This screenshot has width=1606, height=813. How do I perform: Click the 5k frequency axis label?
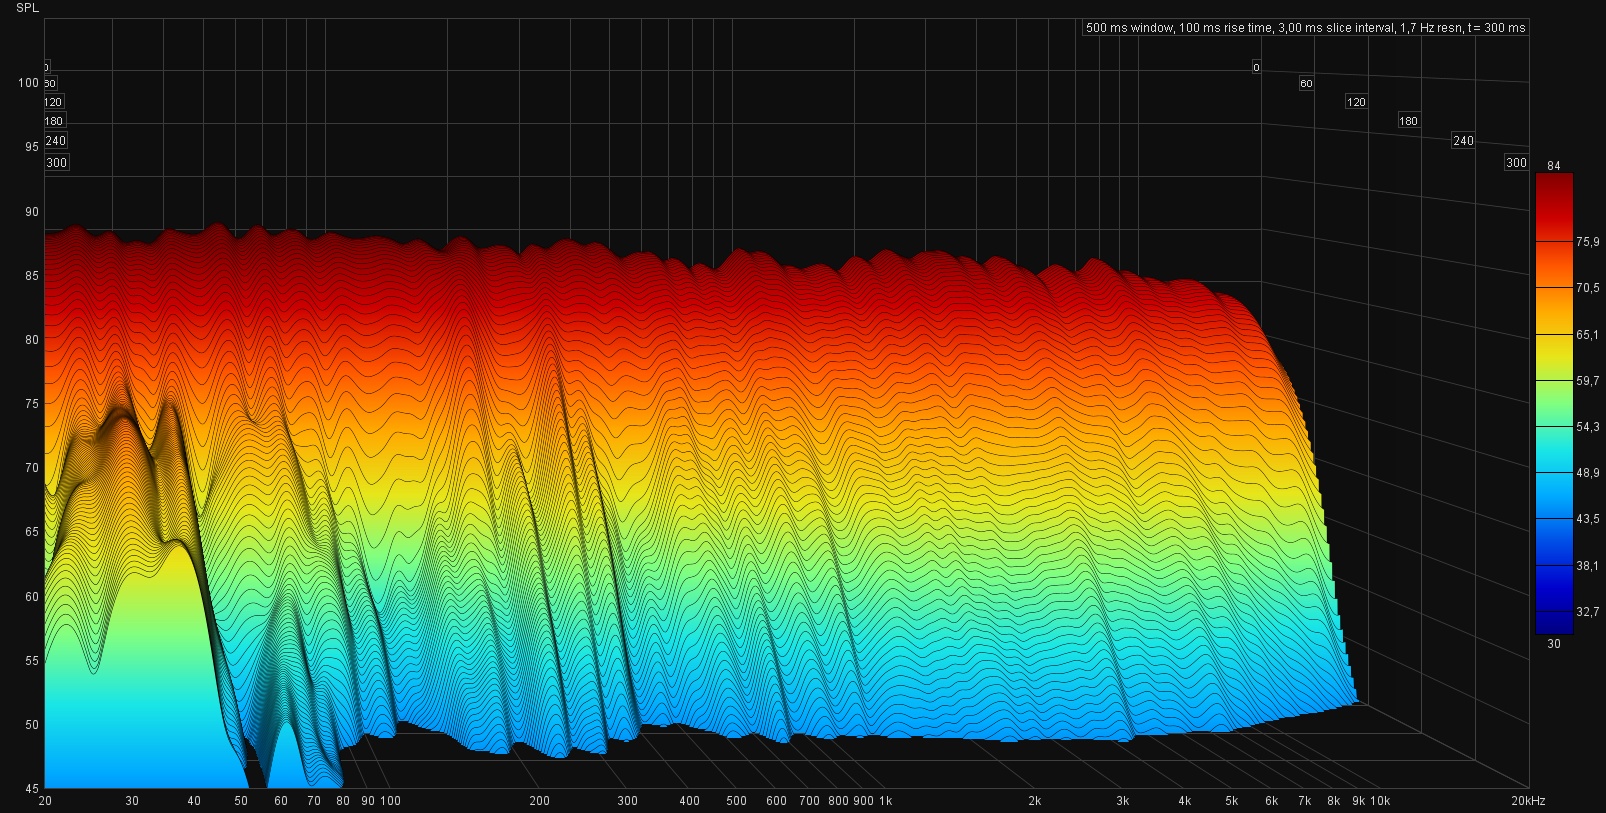pos(1231,801)
